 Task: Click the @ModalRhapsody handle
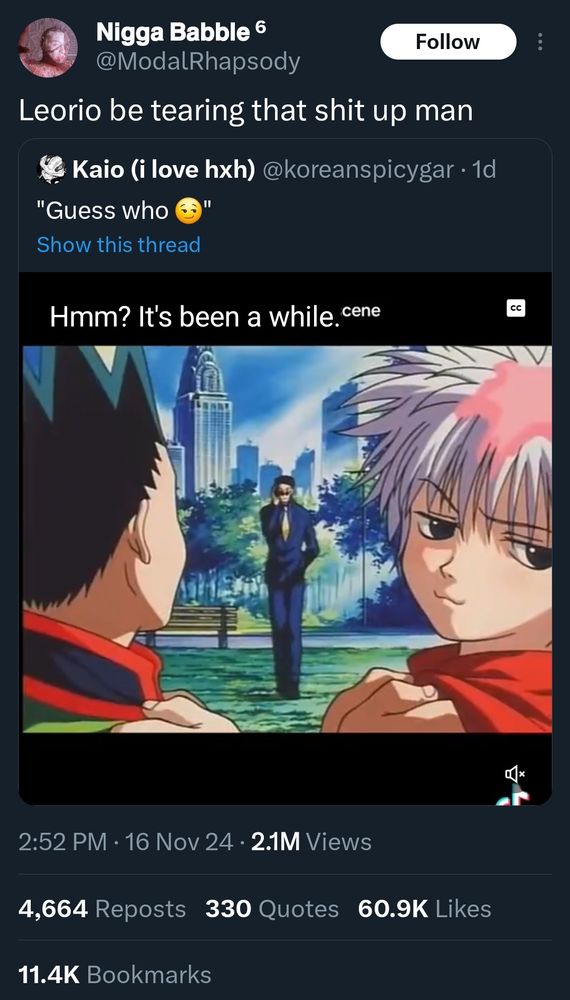coord(198,62)
